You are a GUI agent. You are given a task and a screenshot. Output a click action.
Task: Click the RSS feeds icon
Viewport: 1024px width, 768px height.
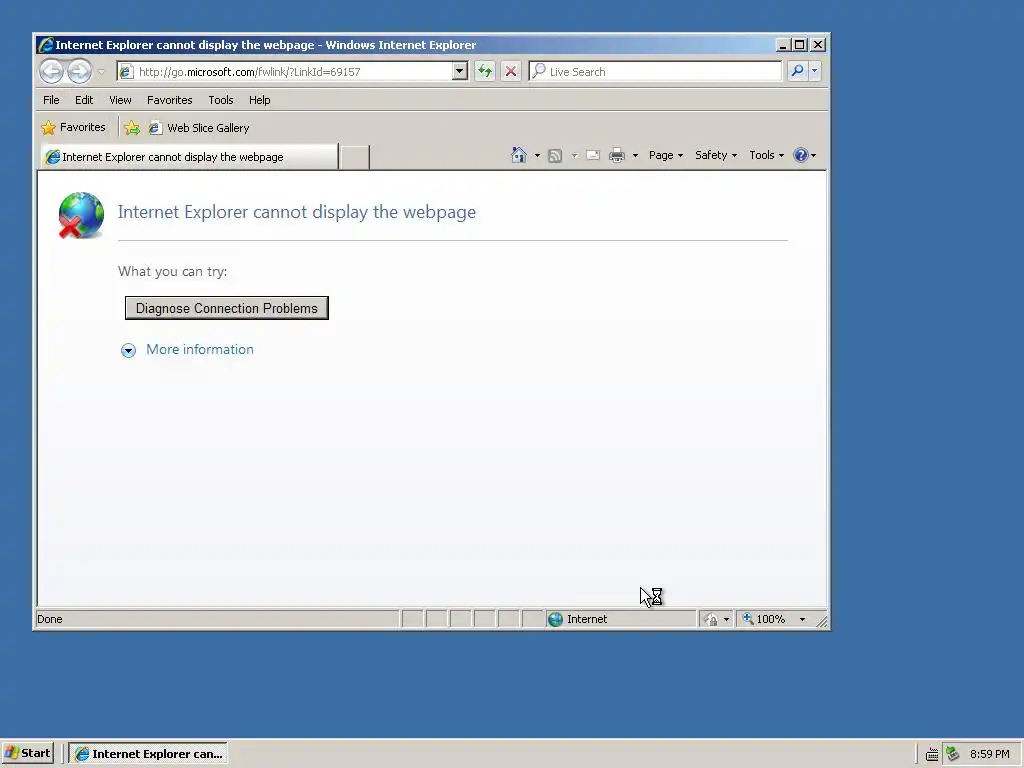tap(555, 155)
